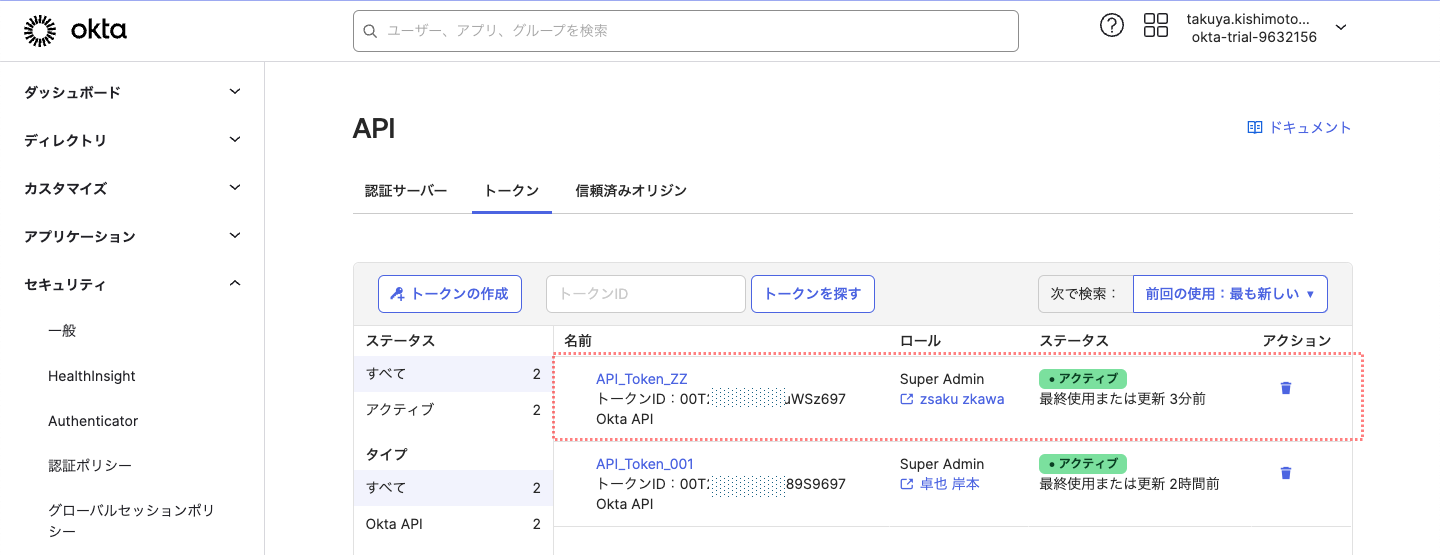Focus the top search bar
1440x555 pixels.
(686, 31)
